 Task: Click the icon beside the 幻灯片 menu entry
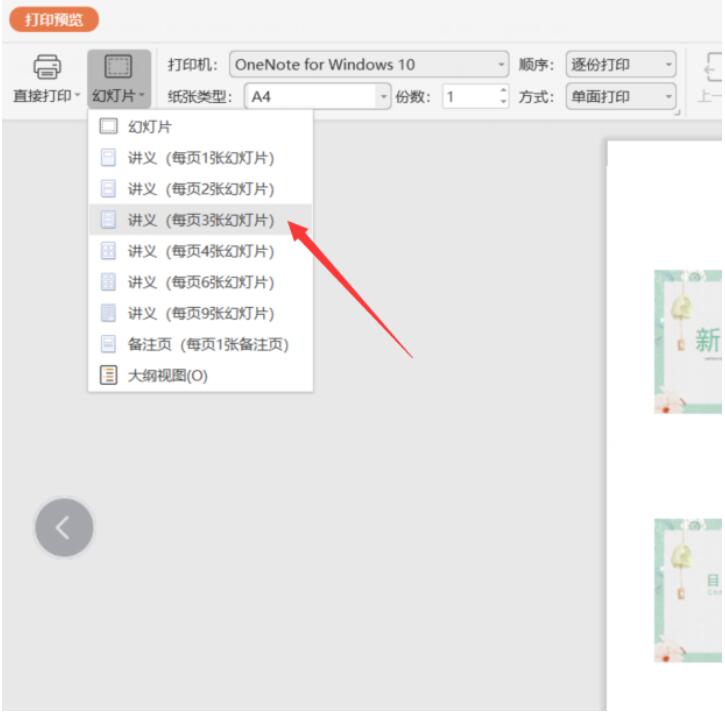pos(108,126)
